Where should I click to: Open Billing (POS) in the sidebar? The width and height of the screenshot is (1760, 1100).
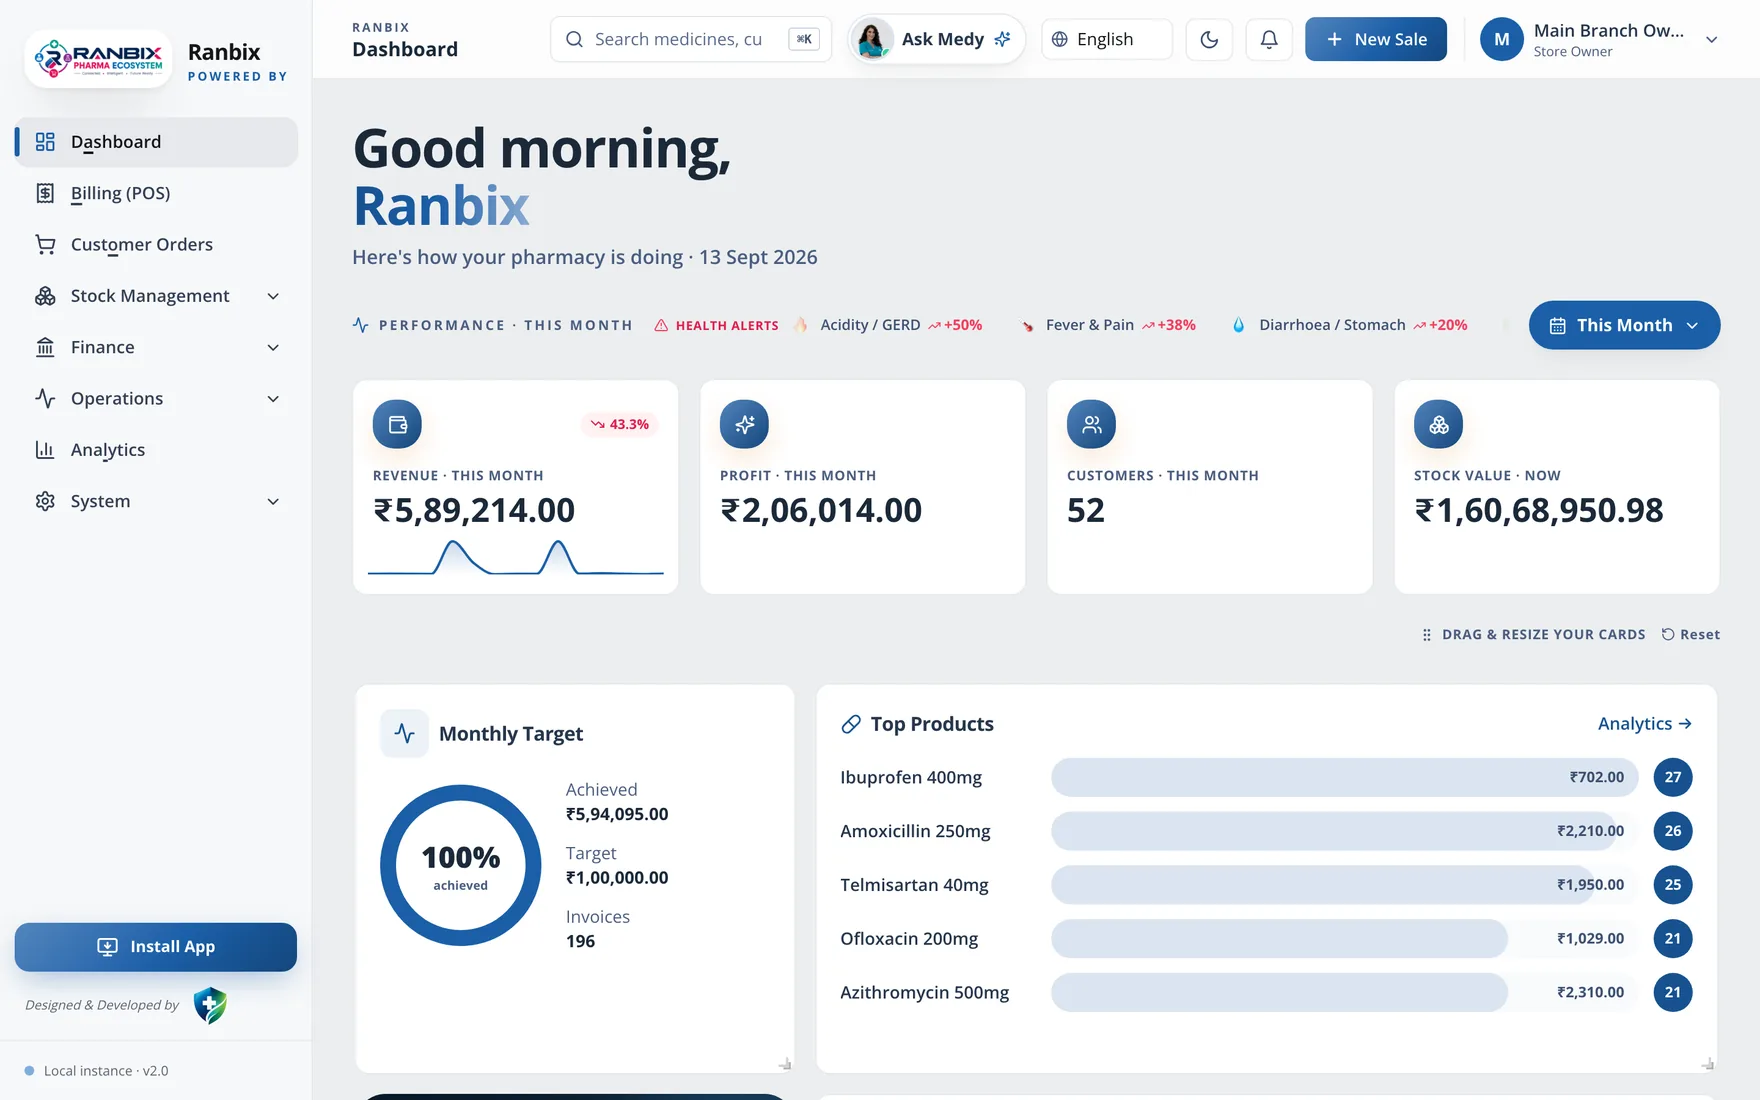point(156,193)
